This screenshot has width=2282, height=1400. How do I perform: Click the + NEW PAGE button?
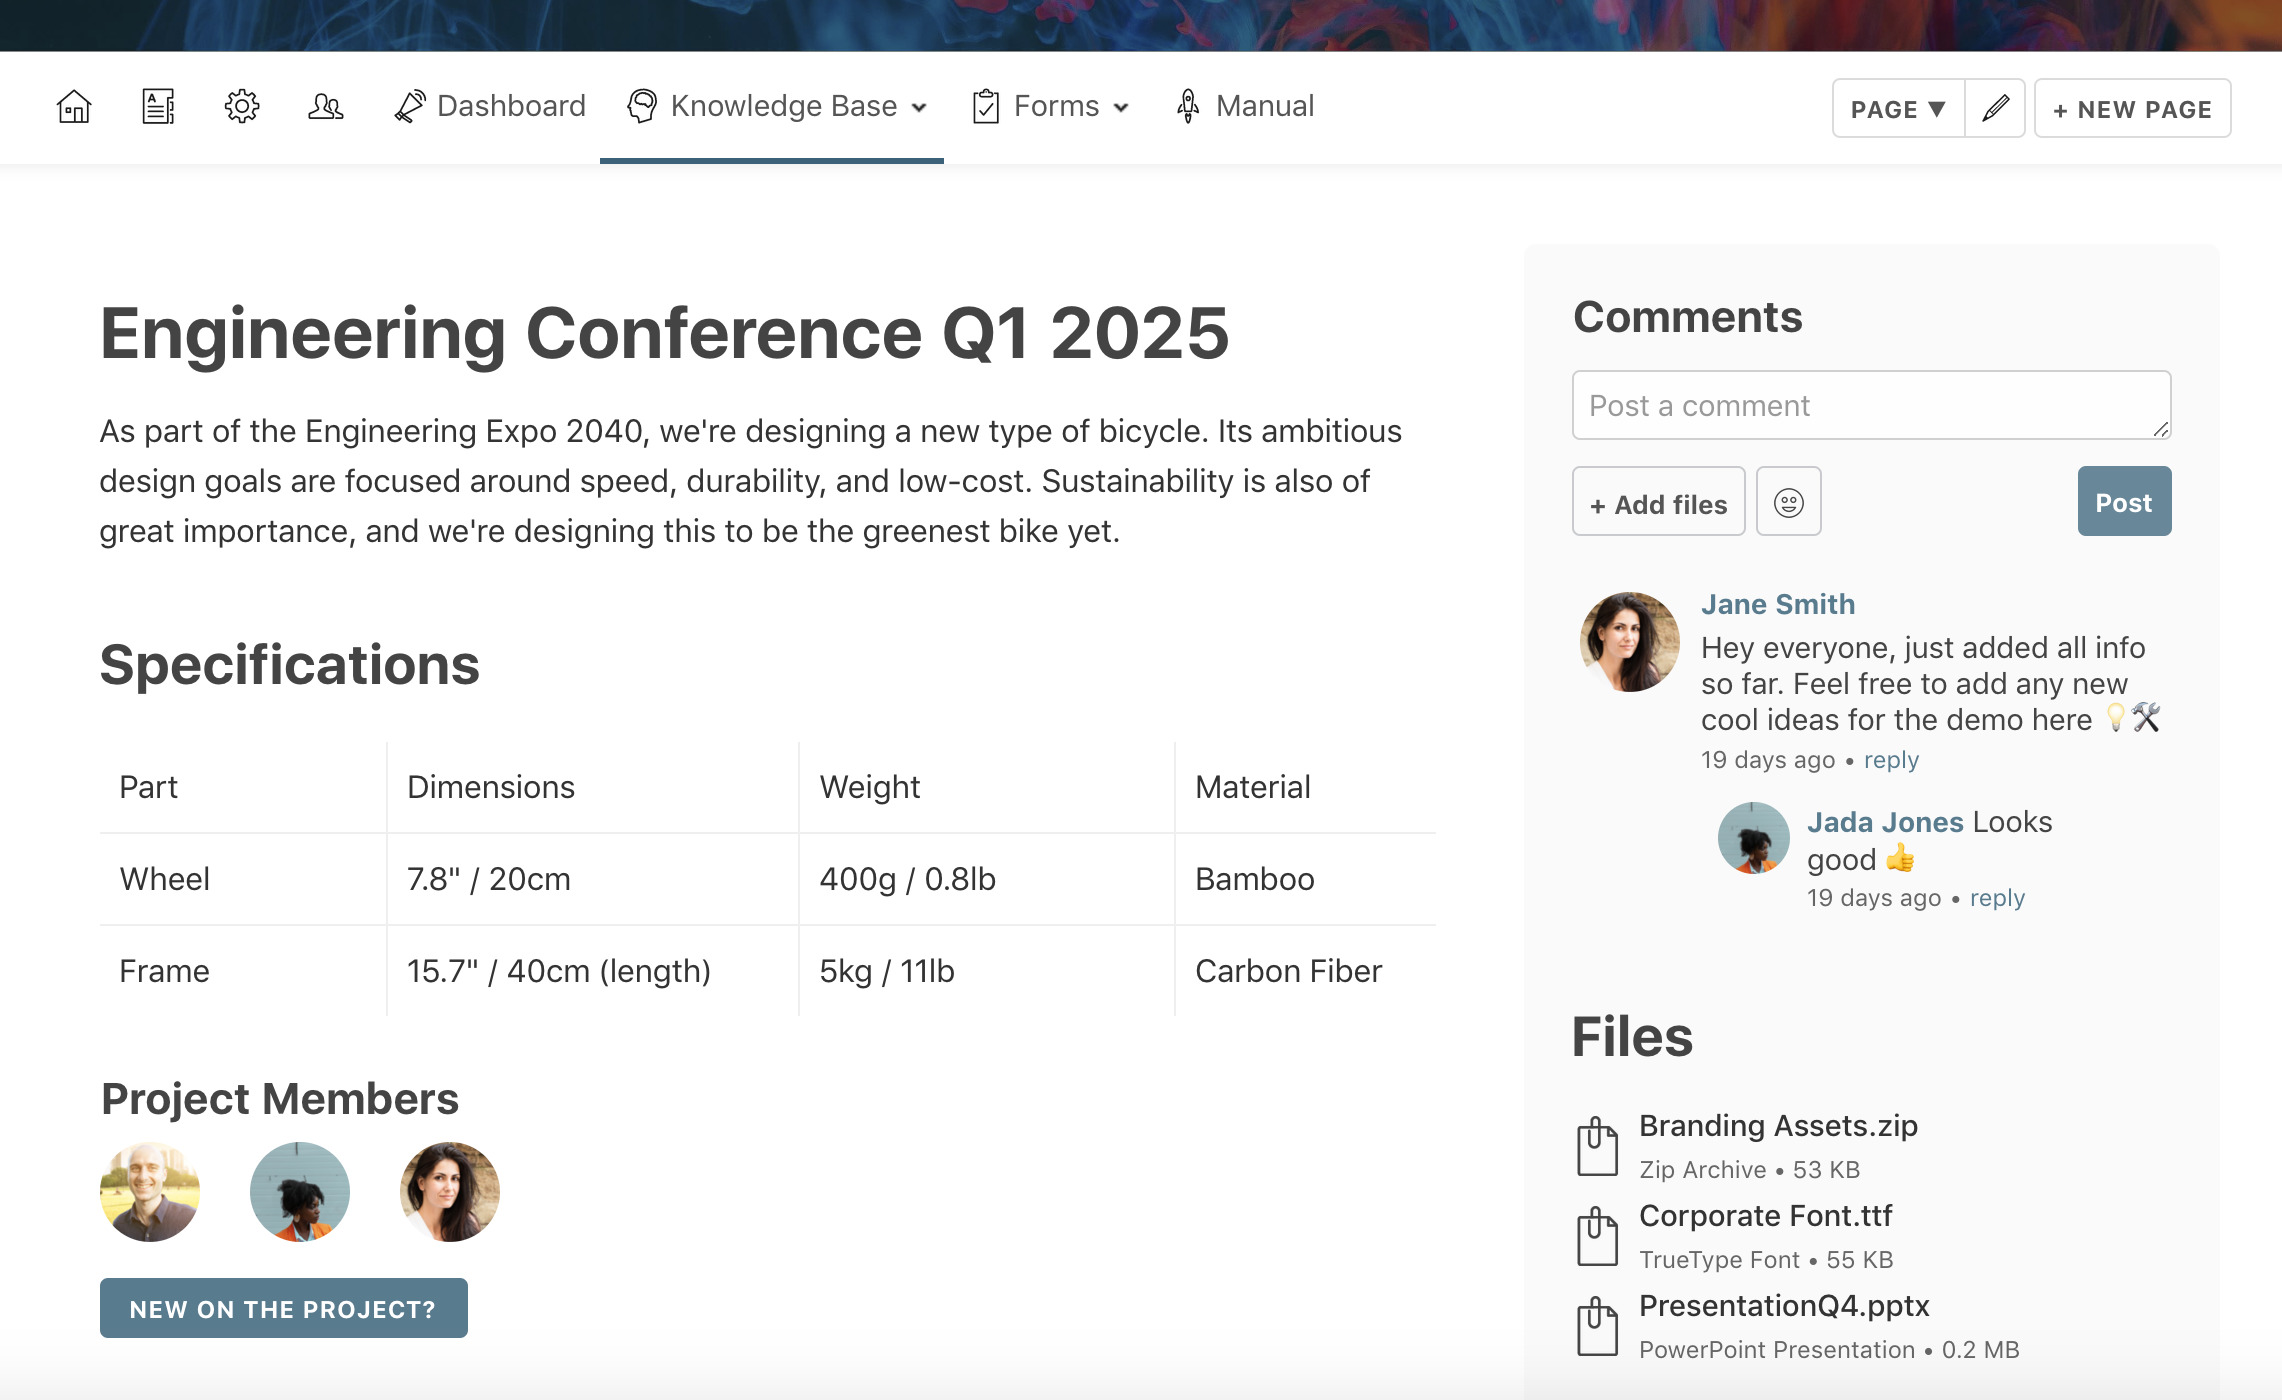pos(2132,108)
